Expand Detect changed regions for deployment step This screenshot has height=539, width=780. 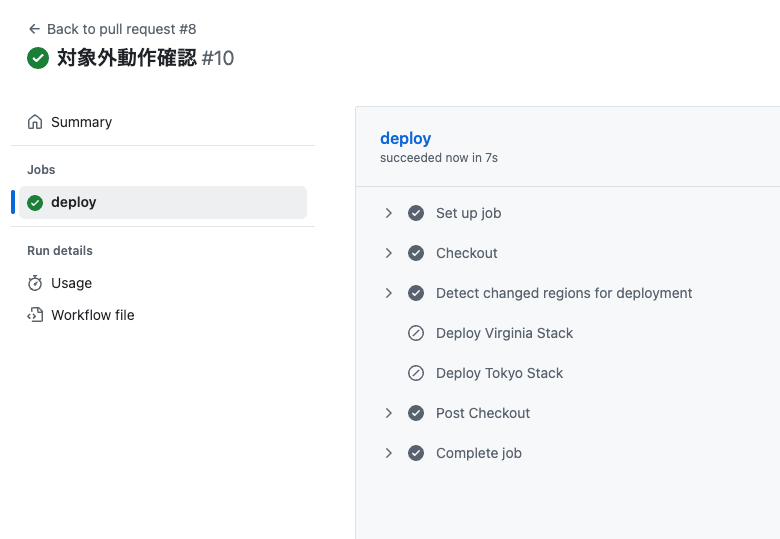tap(389, 293)
